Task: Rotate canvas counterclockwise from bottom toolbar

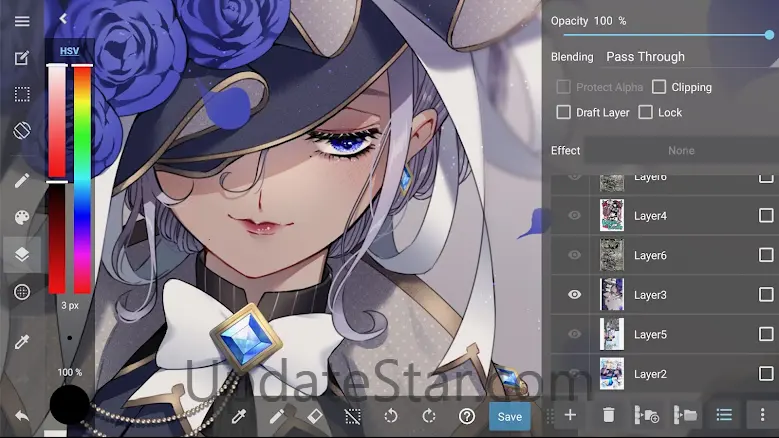Action: (x=391, y=416)
